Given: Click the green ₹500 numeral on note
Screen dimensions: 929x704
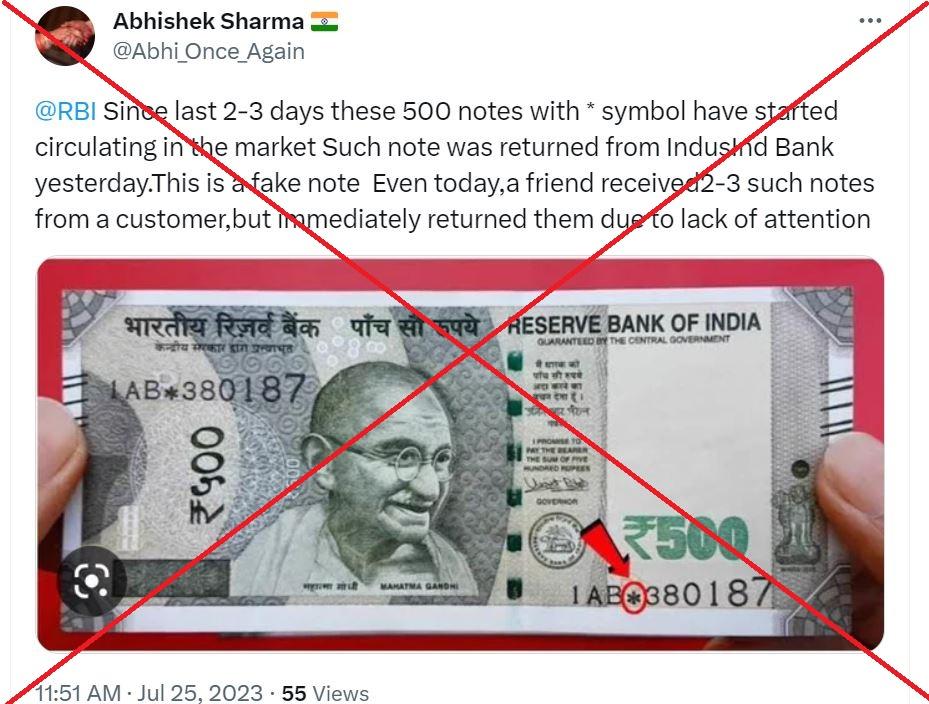Looking at the screenshot, I should point(685,537).
